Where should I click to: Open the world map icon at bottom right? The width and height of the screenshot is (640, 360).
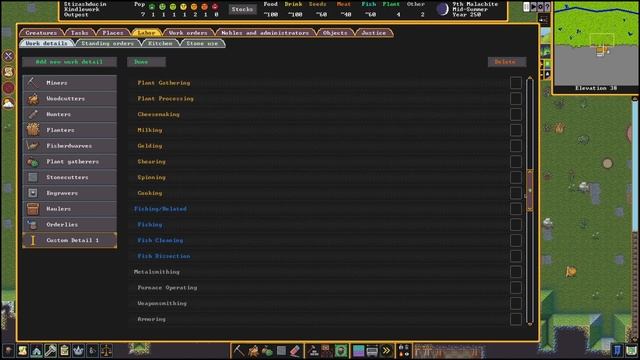(632, 351)
